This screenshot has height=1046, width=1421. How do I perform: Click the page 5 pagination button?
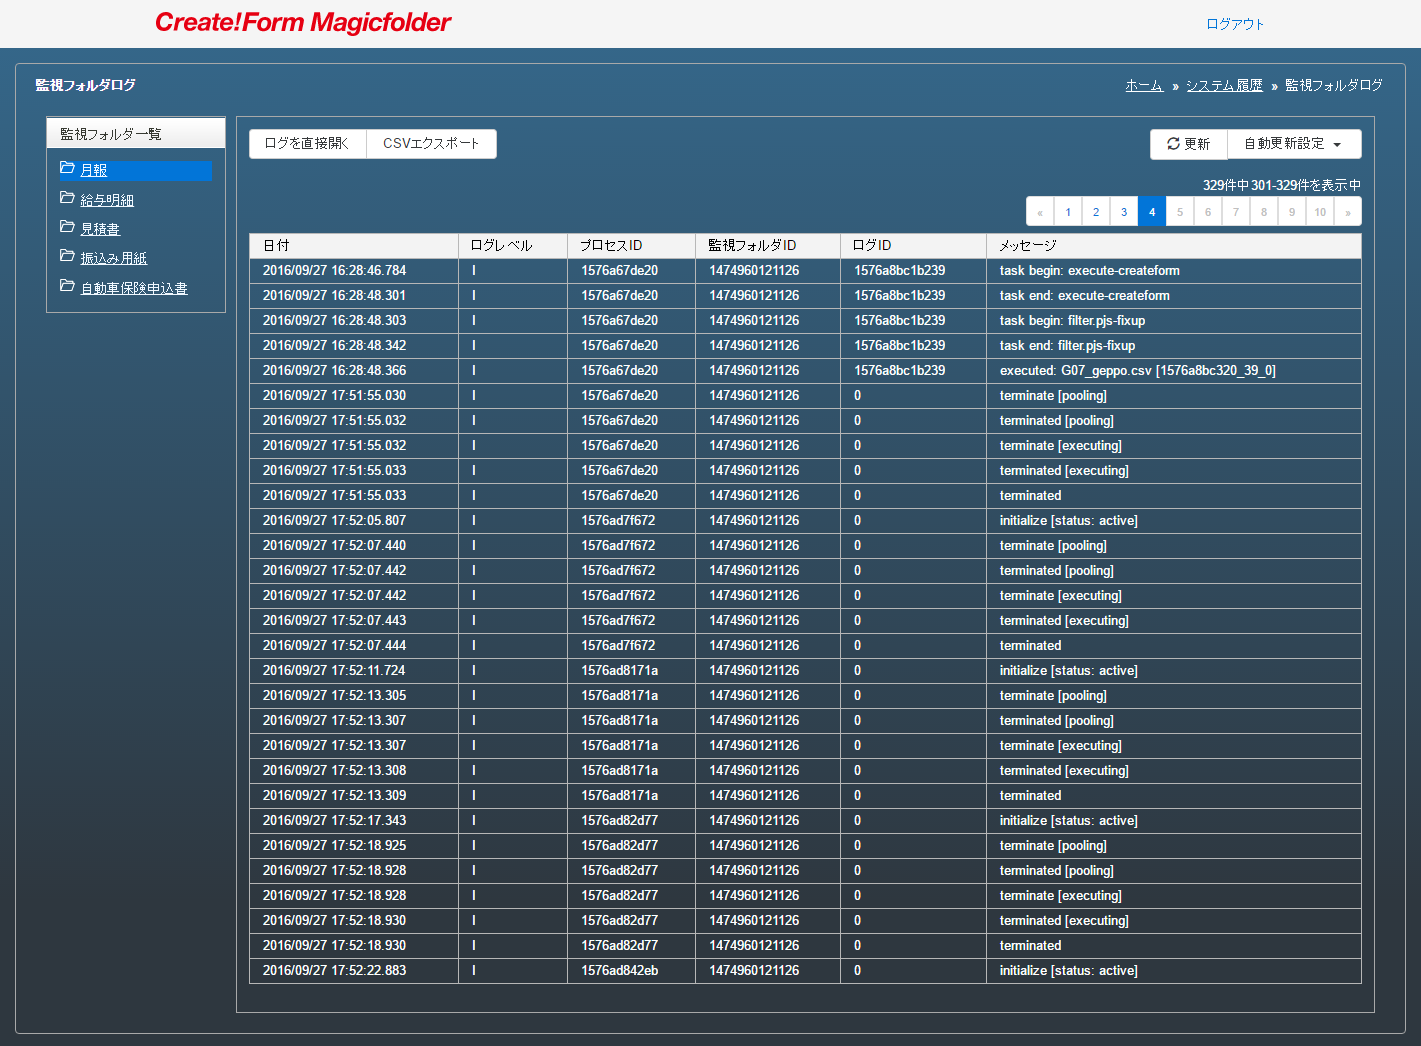1180,212
